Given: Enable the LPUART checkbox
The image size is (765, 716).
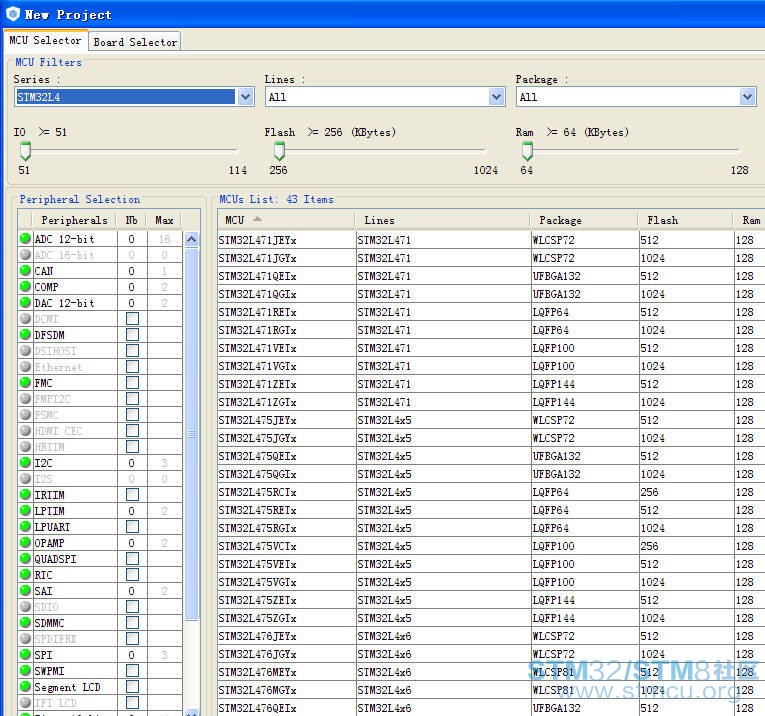Looking at the screenshot, I should point(132,527).
